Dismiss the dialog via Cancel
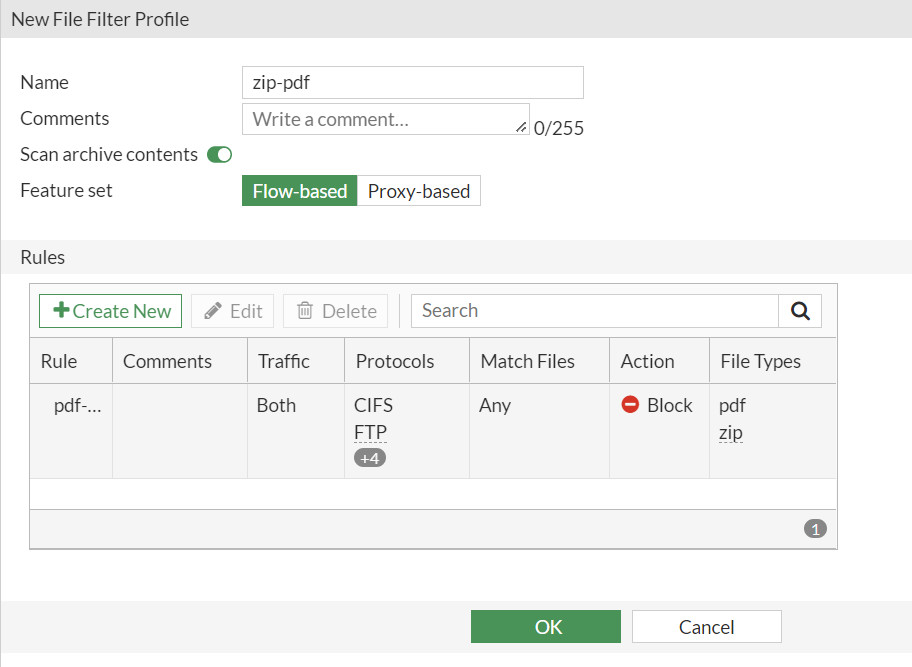Screen dimensions: 912x667 tap(706, 626)
